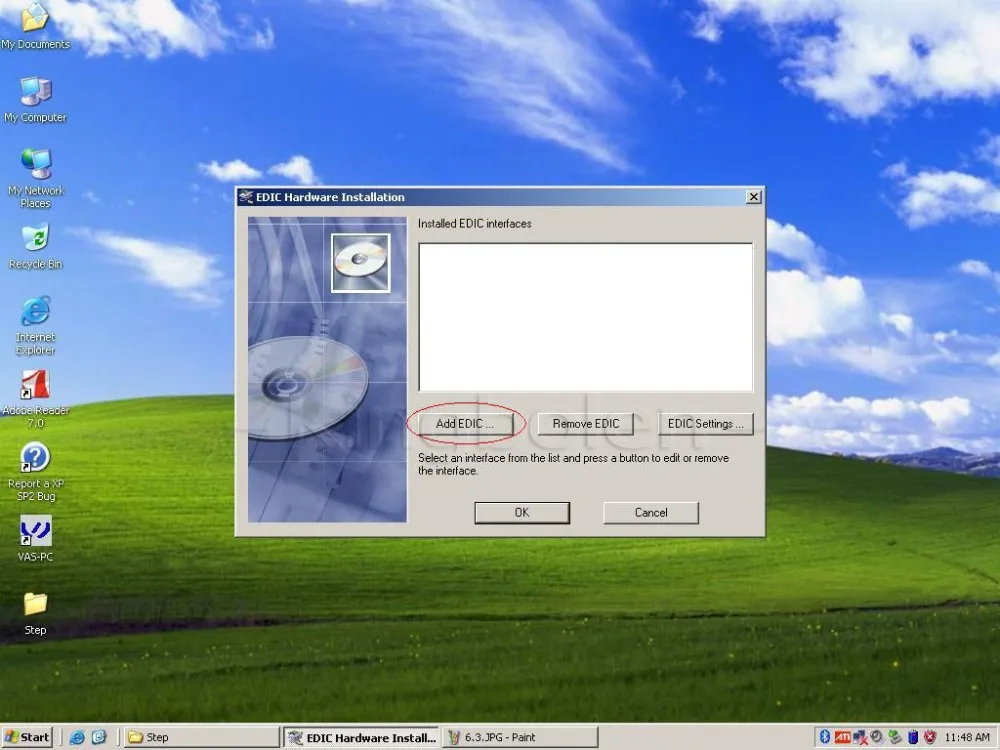This screenshot has width=1000, height=750.
Task: Click the Safely Remove Hardware tray icon
Action: pyautogui.click(x=895, y=737)
